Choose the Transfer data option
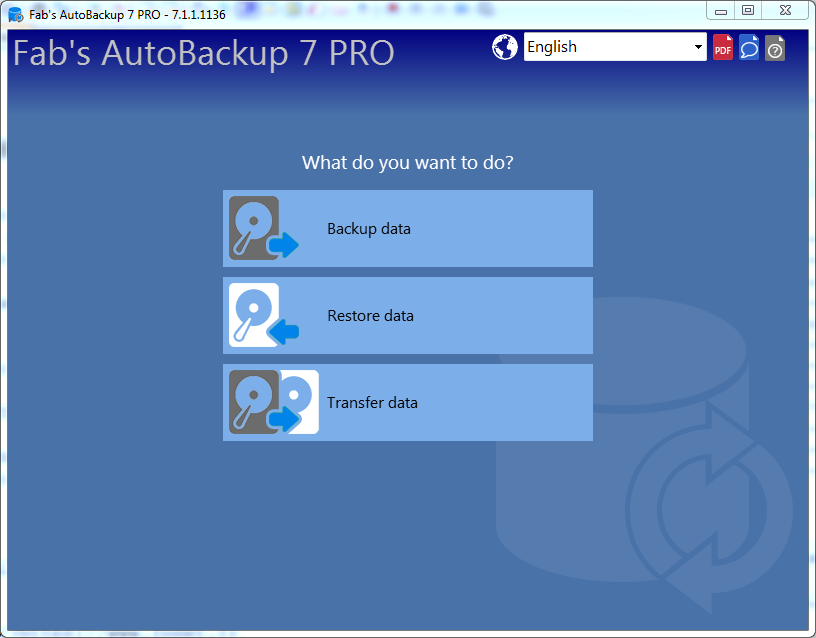The image size is (816, 638). coord(408,402)
